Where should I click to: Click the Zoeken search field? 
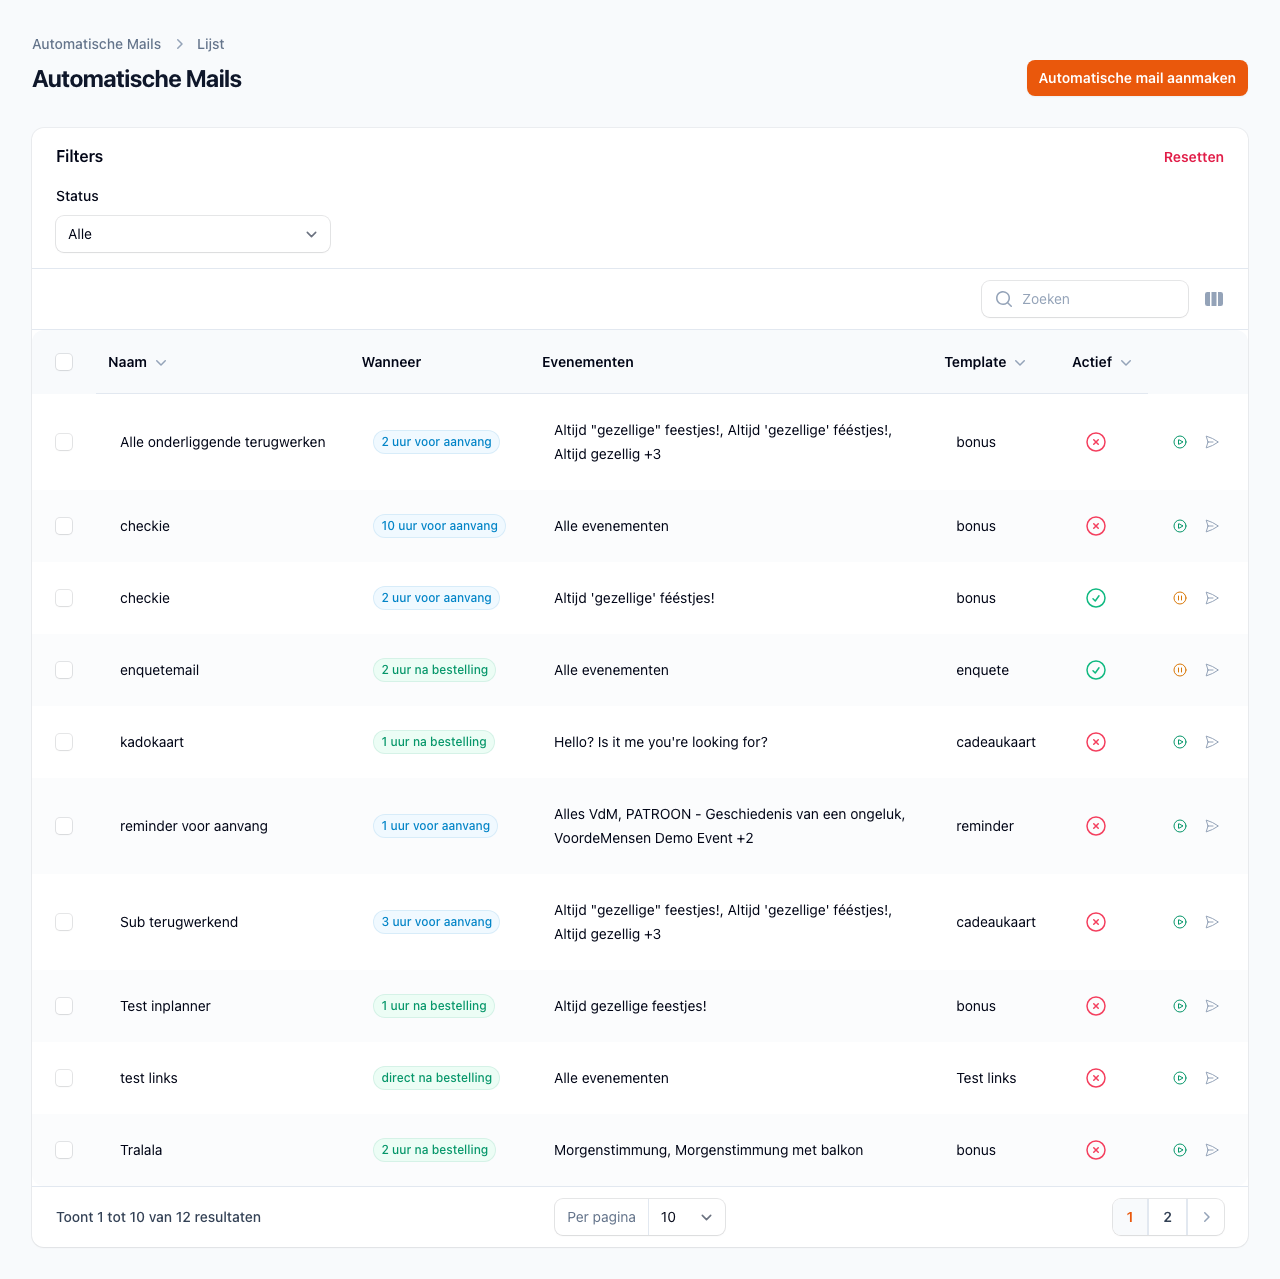click(x=1095, y=299)
